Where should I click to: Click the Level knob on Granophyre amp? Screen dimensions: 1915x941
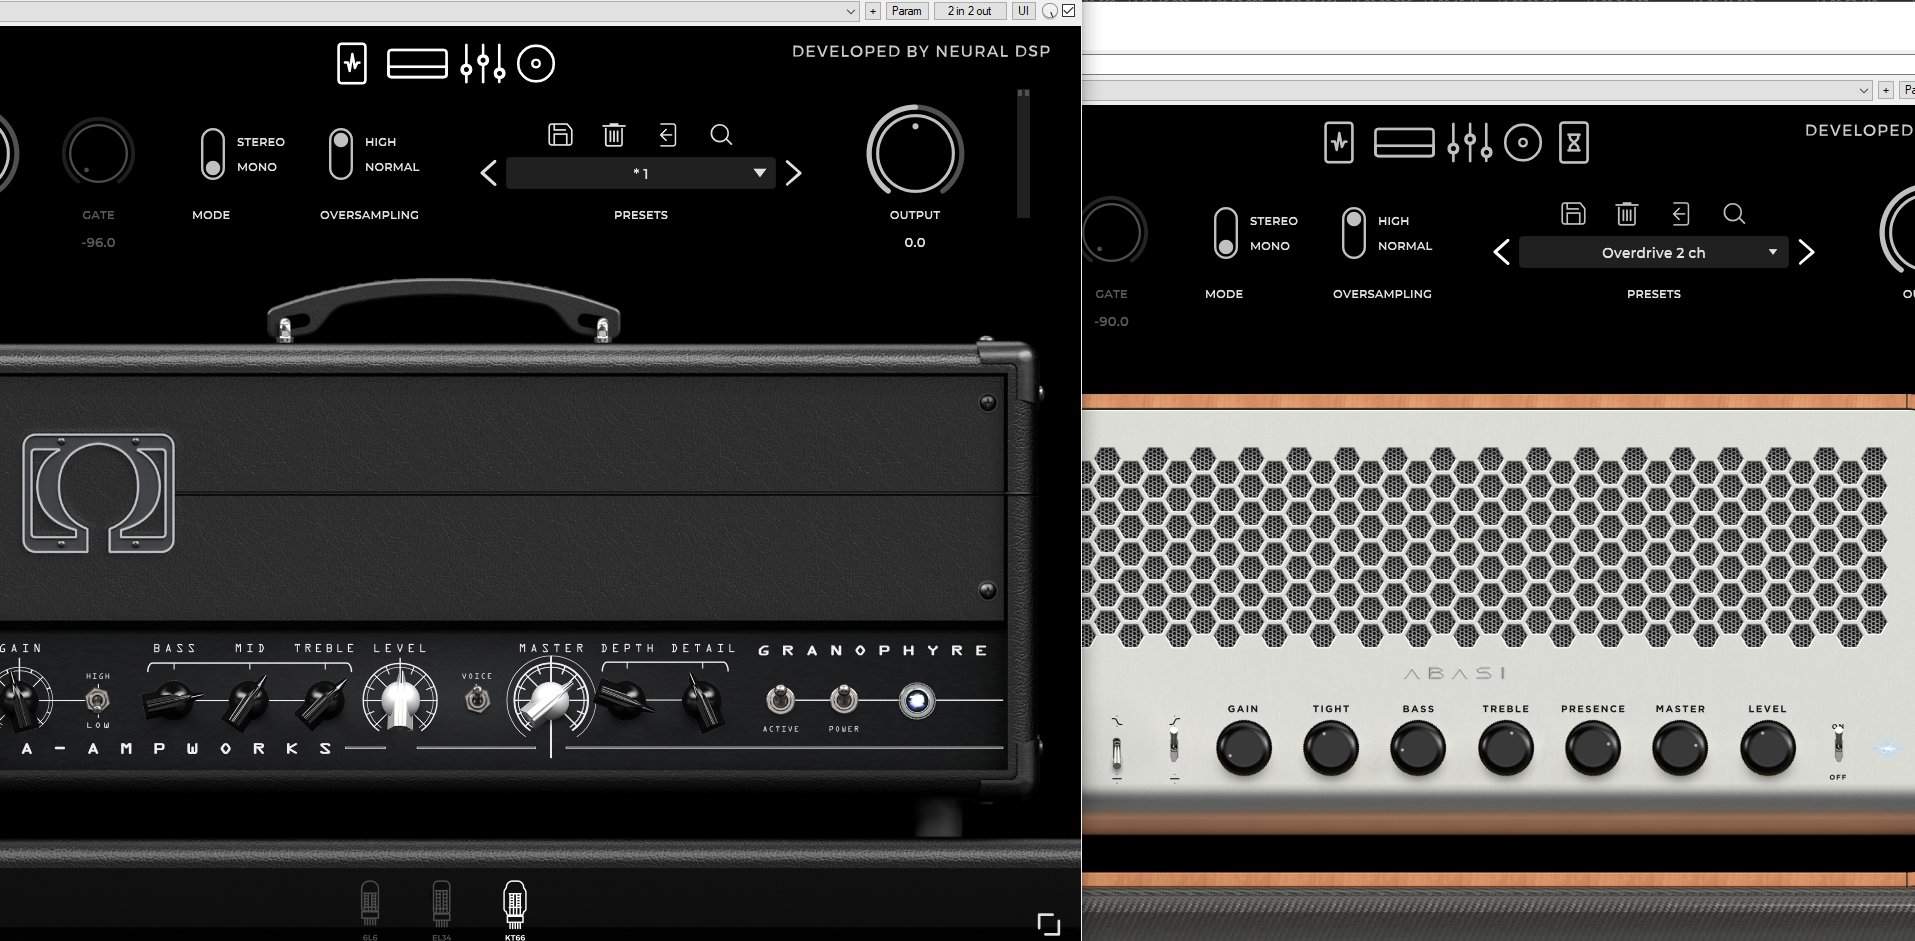click(400, 700)
